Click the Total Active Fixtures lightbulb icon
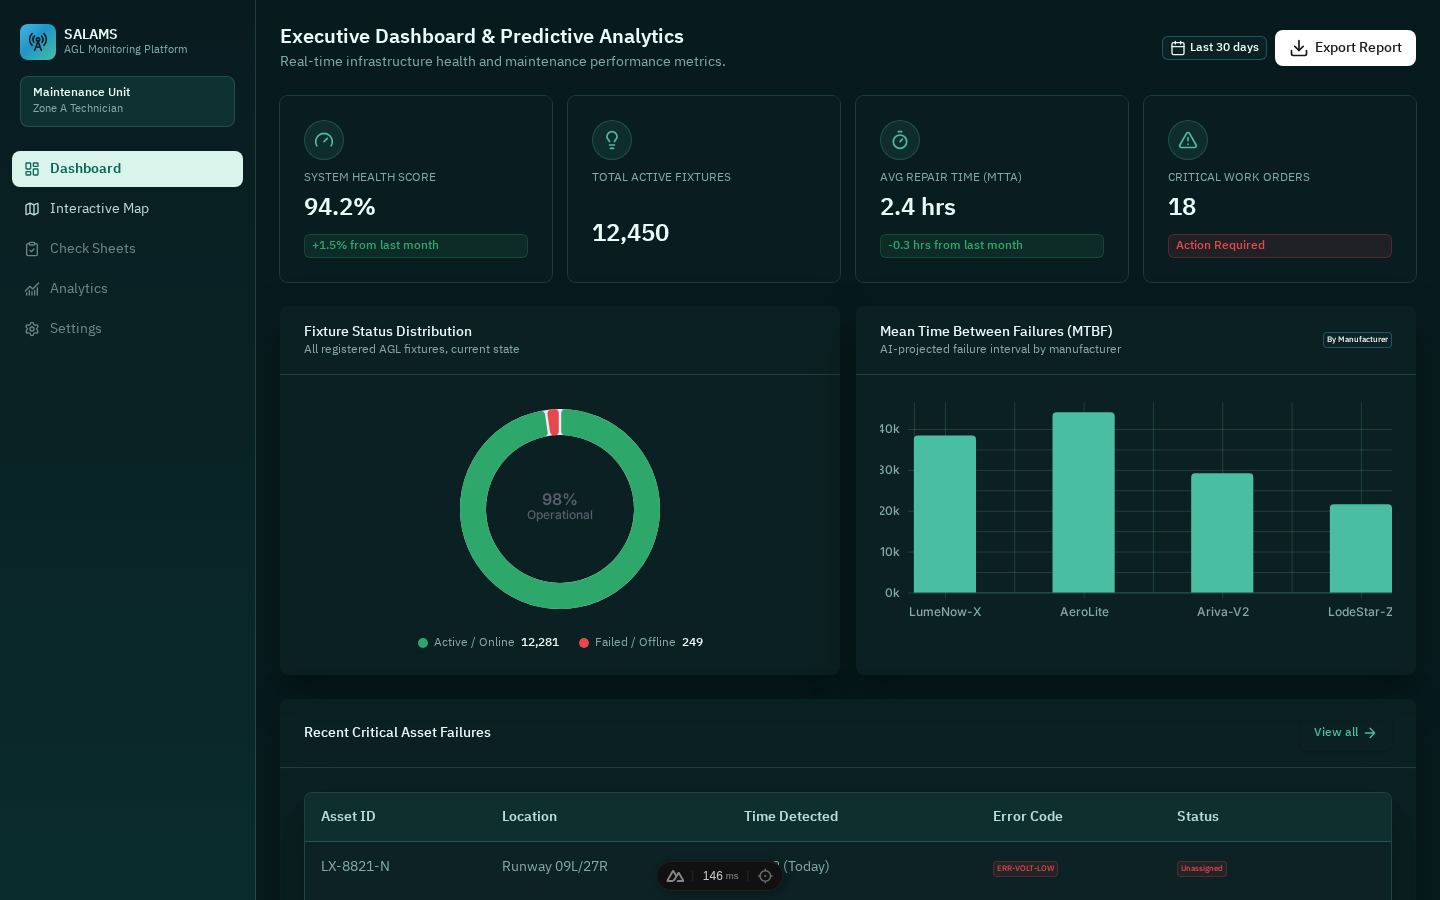This screenshot has height=900, width=1440. tap(612, 140)
